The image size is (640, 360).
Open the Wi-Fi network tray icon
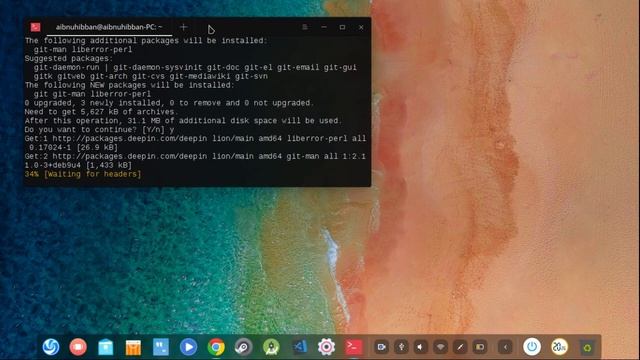click(x=440, y=347)
